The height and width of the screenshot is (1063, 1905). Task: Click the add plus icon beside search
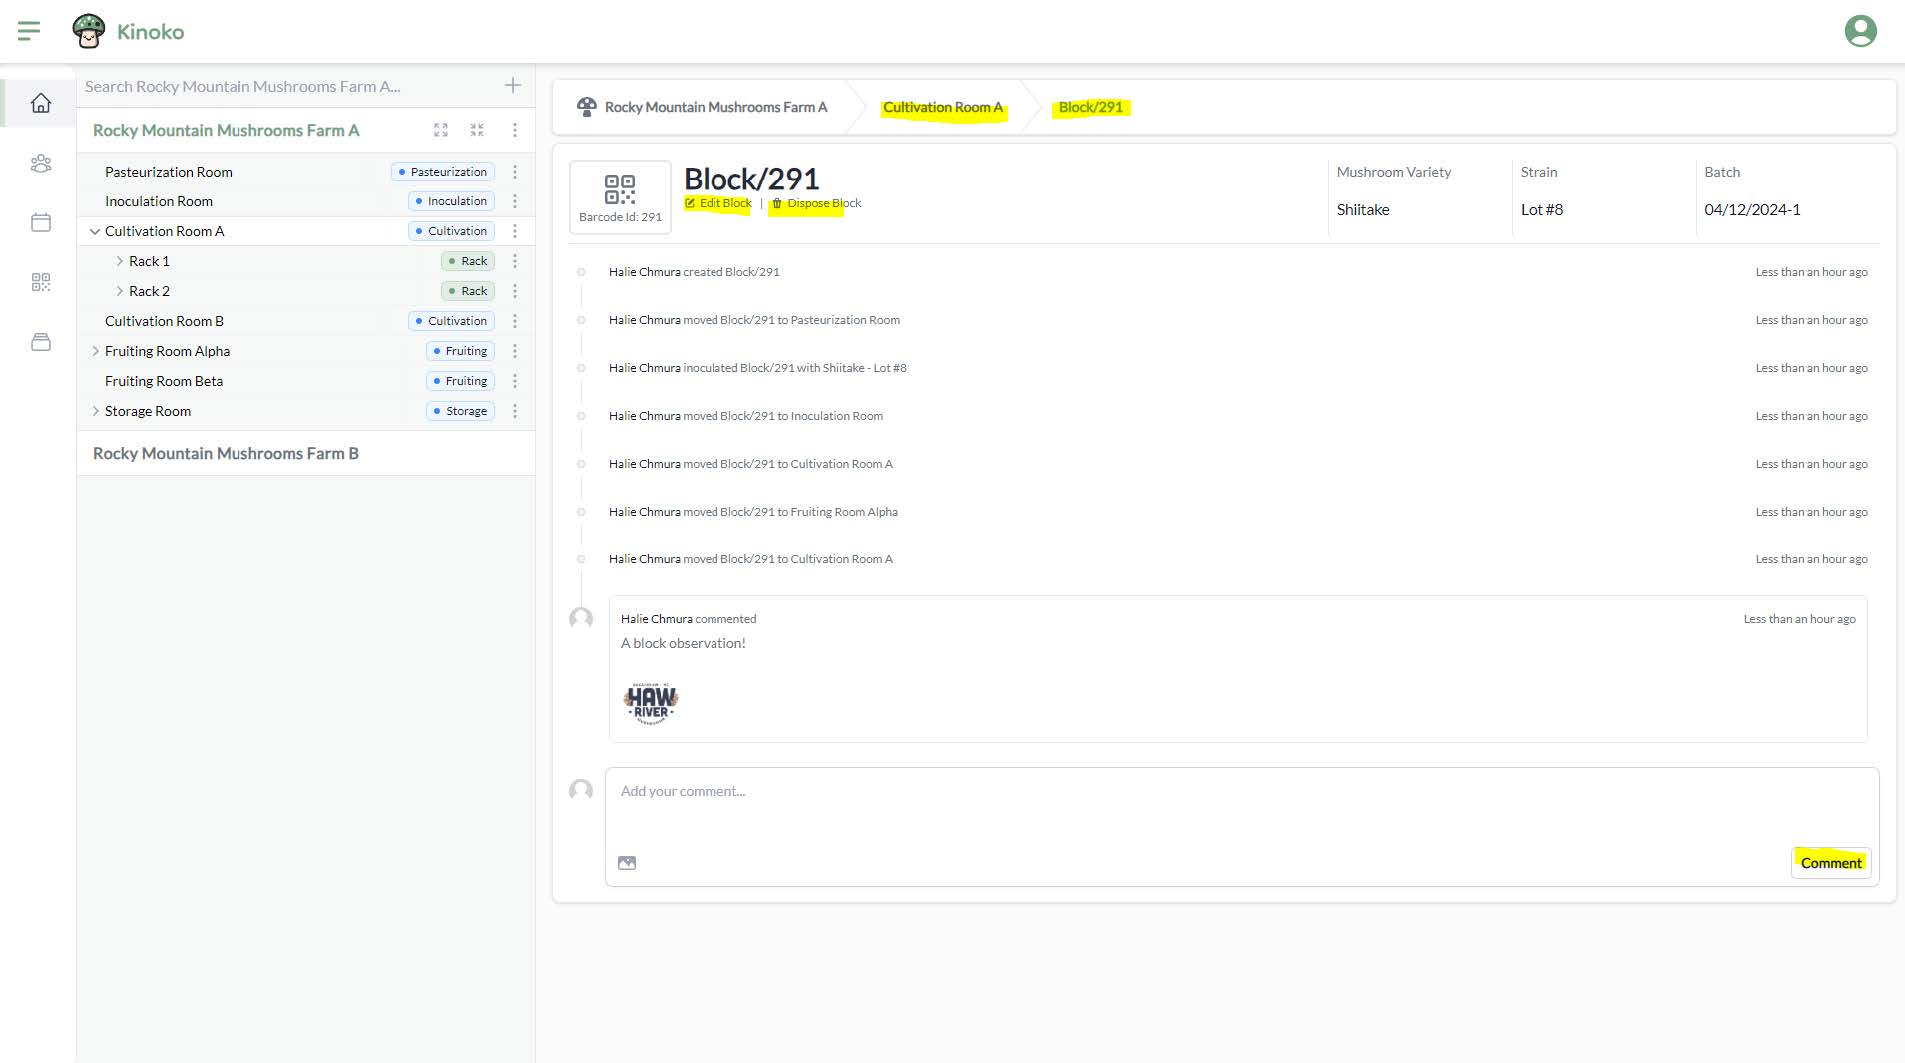[513, 86]
